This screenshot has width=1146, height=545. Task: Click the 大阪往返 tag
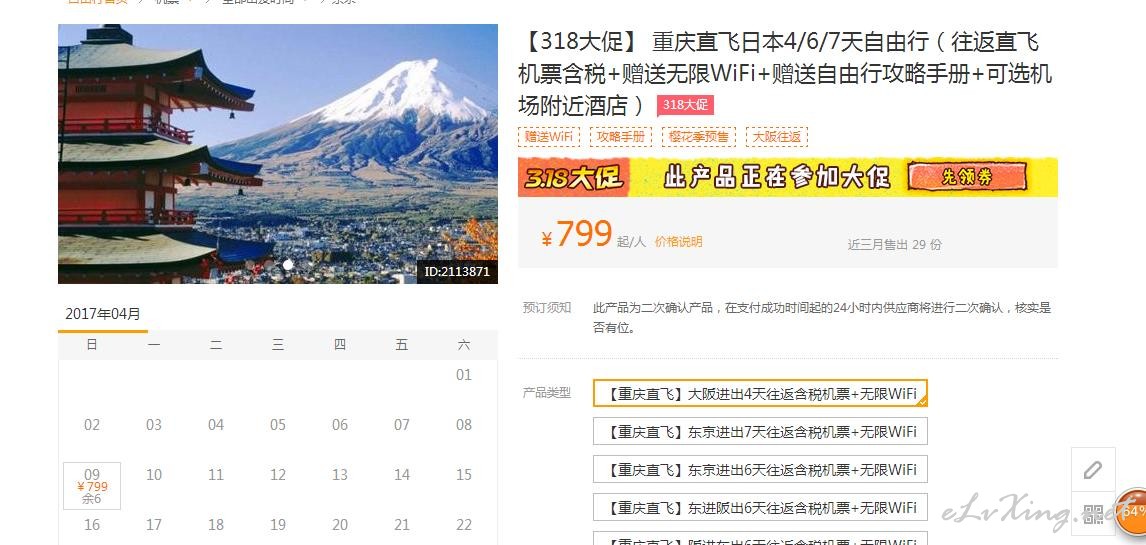[777, 137]
